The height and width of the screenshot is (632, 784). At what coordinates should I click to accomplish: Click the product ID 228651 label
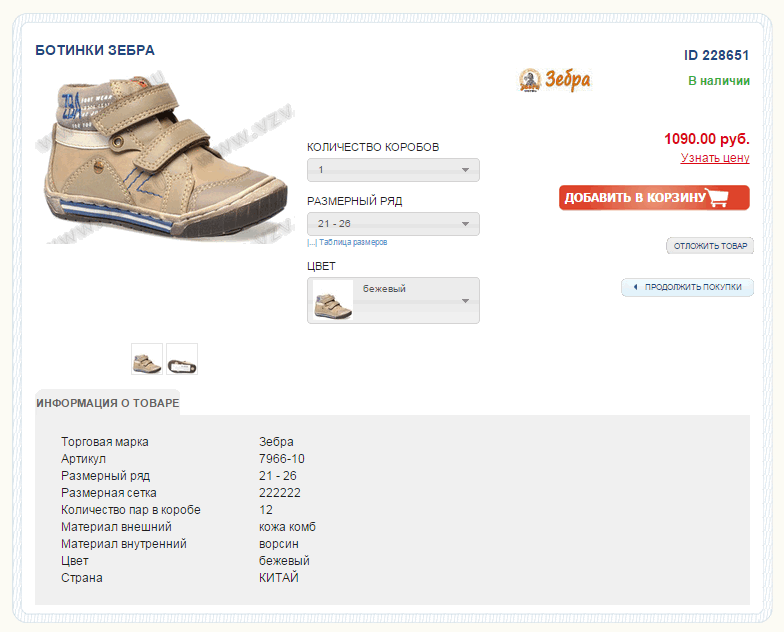pos(716,56)
